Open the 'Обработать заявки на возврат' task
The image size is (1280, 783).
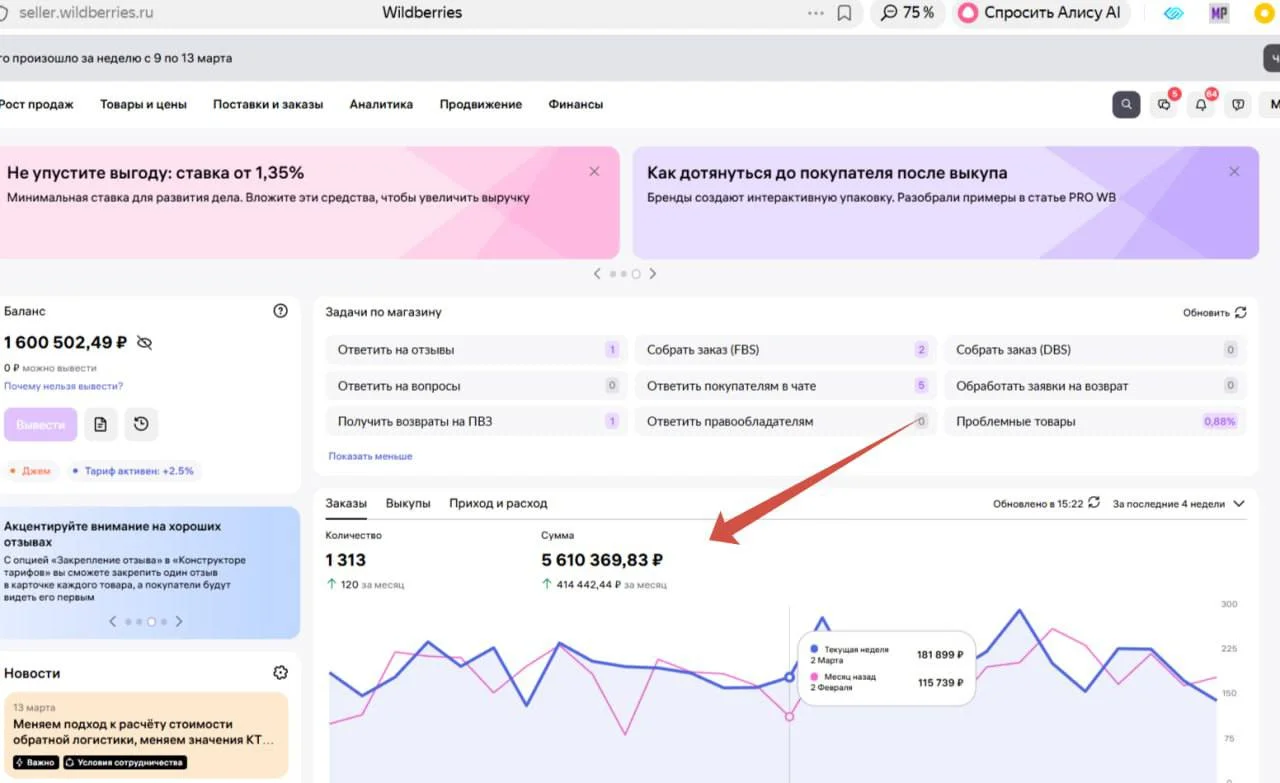click(1095, 385)
